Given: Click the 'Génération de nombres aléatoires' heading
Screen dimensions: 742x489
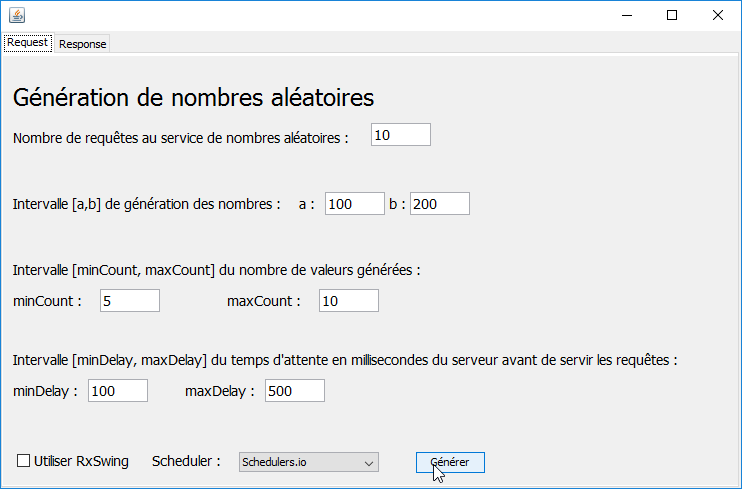Looking at the screenshot, I should (x=193, y=98).
